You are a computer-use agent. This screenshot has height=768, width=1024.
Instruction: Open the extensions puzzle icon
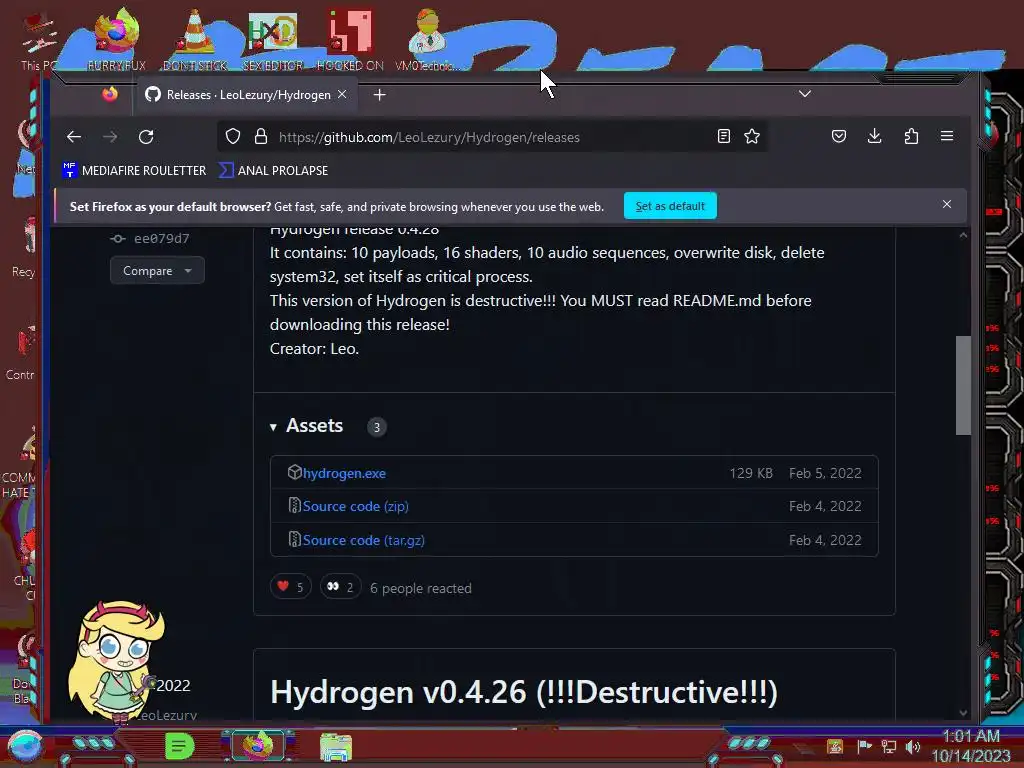(911, 136)
